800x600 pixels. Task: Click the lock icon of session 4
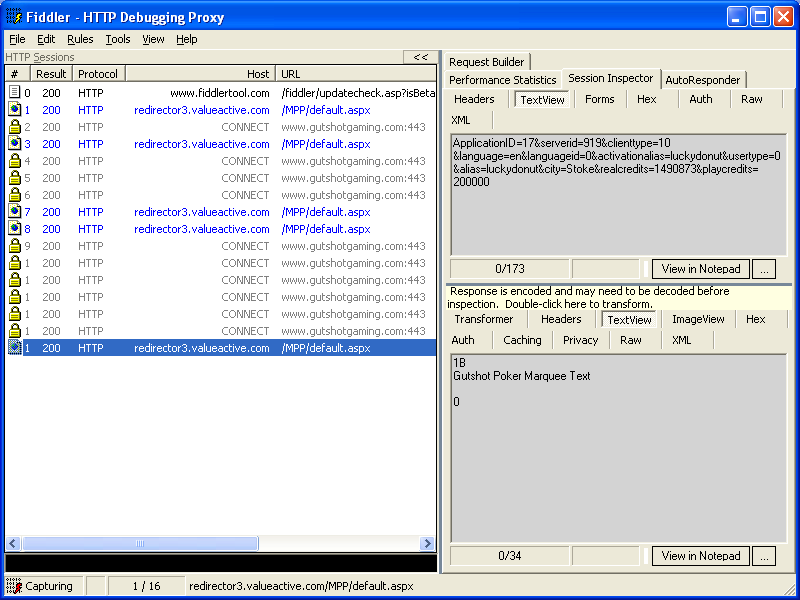click(x=15, y=161)
